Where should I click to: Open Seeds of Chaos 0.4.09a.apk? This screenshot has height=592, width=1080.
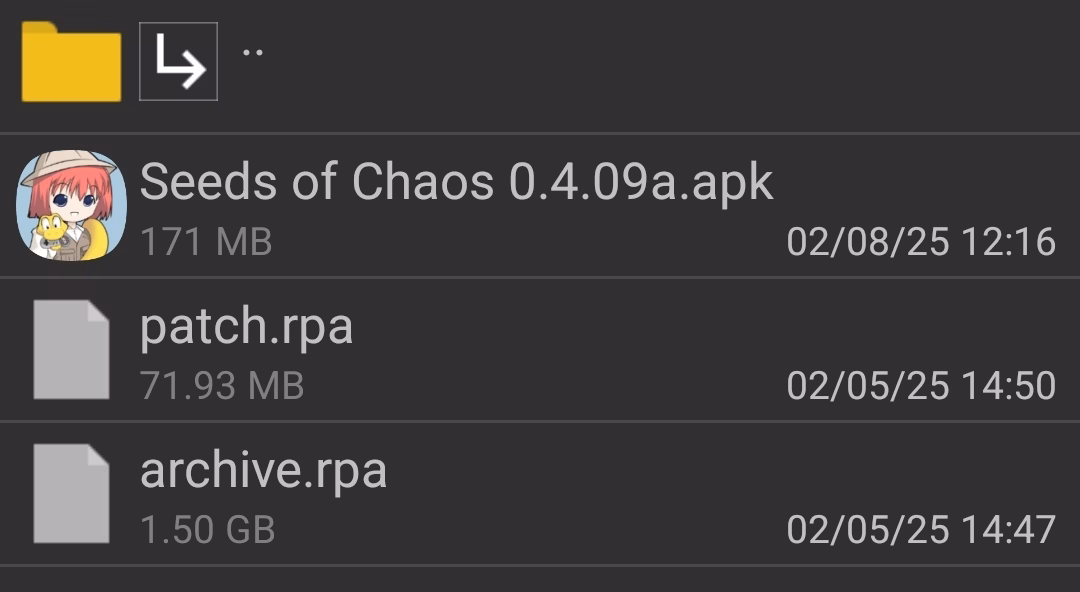456,182
